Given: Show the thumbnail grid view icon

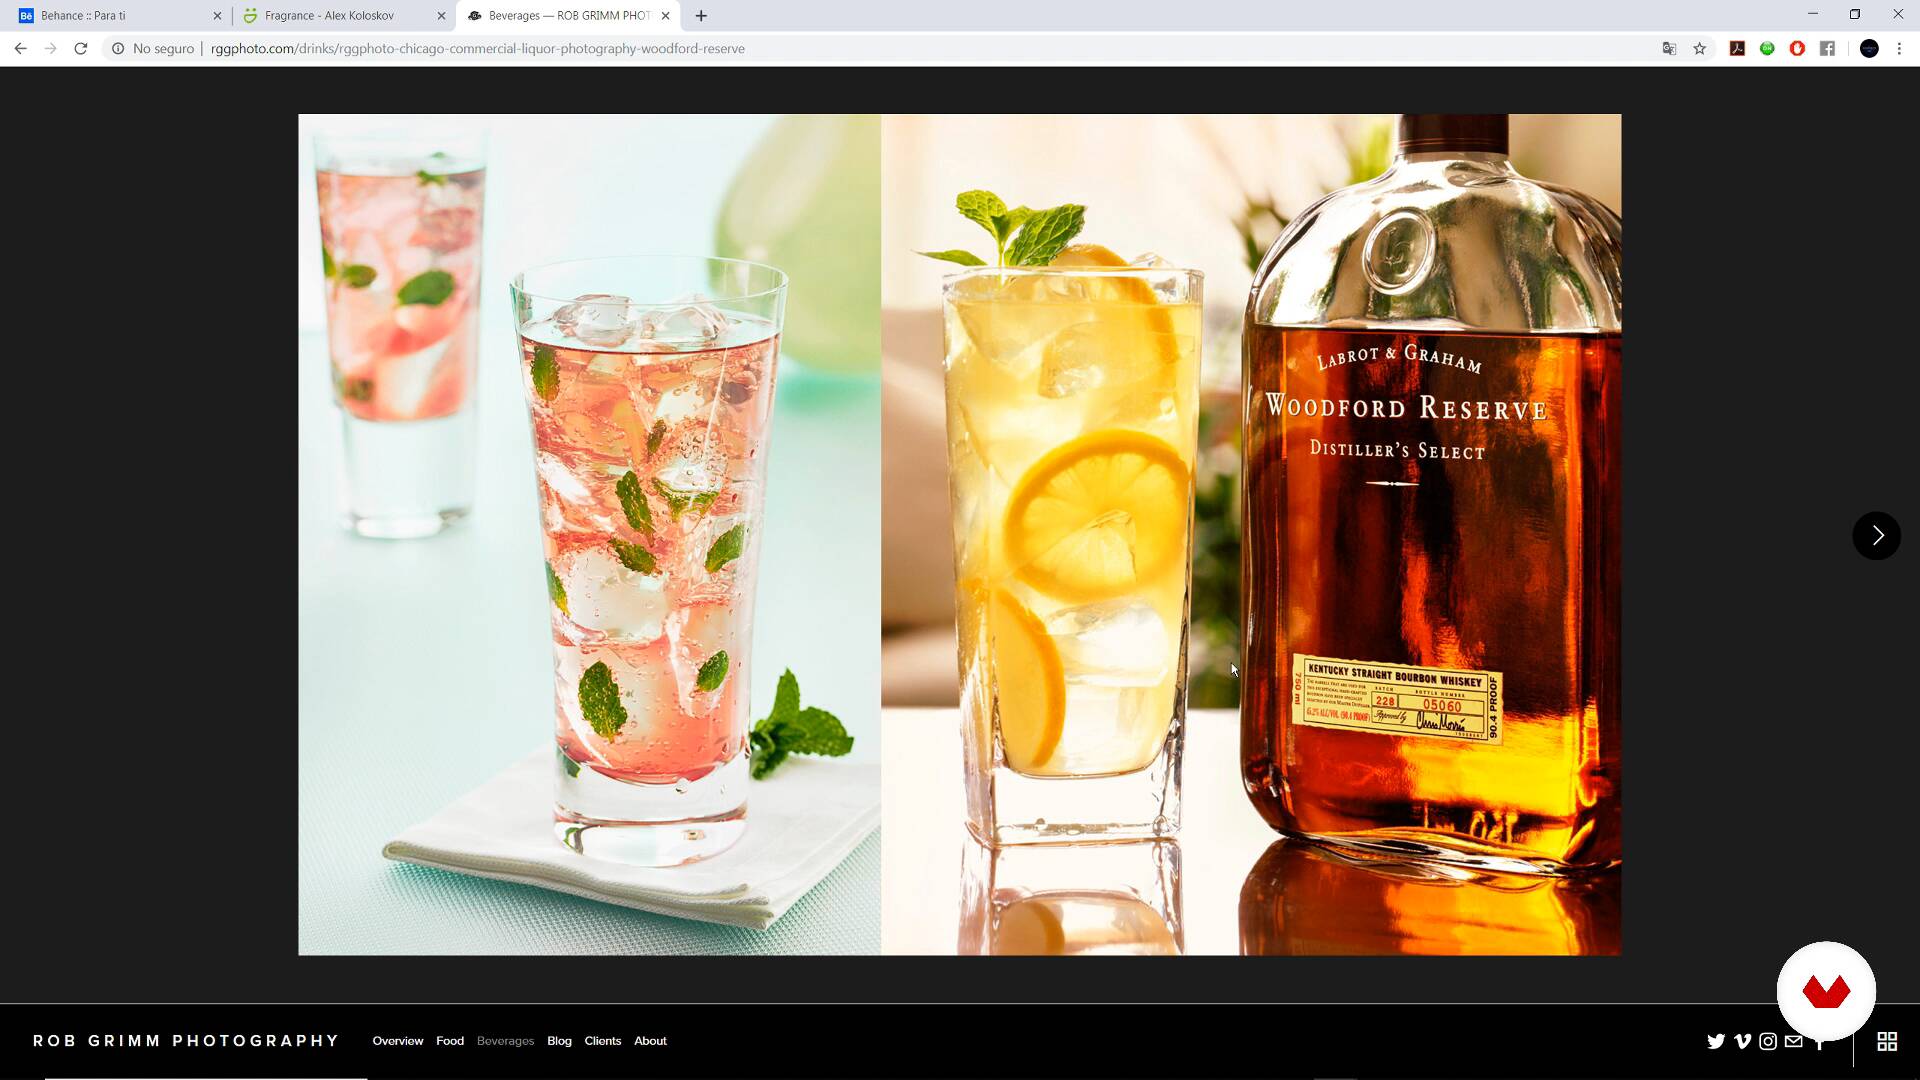Looking at the screenshot, I should (x=1887, y=1041).
